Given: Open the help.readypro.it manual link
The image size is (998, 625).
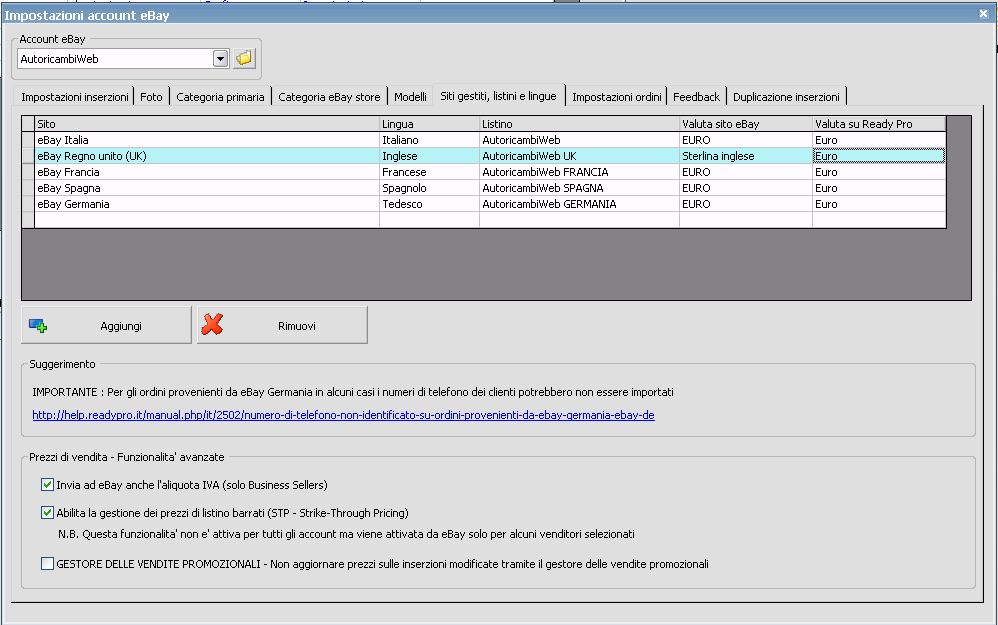Looking at the screenshot, I should point(343,415).
